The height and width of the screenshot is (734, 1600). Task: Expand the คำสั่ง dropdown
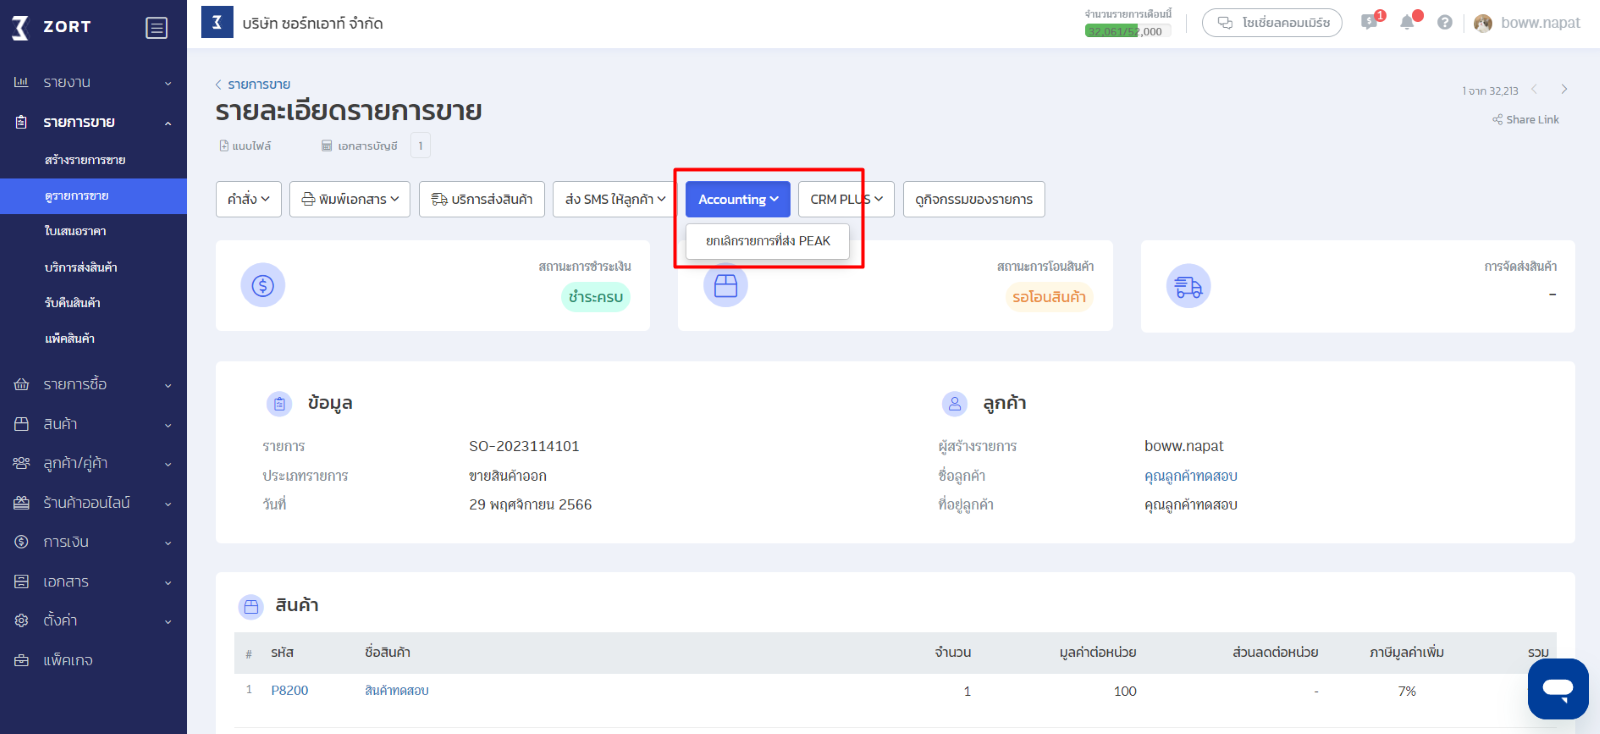click(x=248, y=199)
